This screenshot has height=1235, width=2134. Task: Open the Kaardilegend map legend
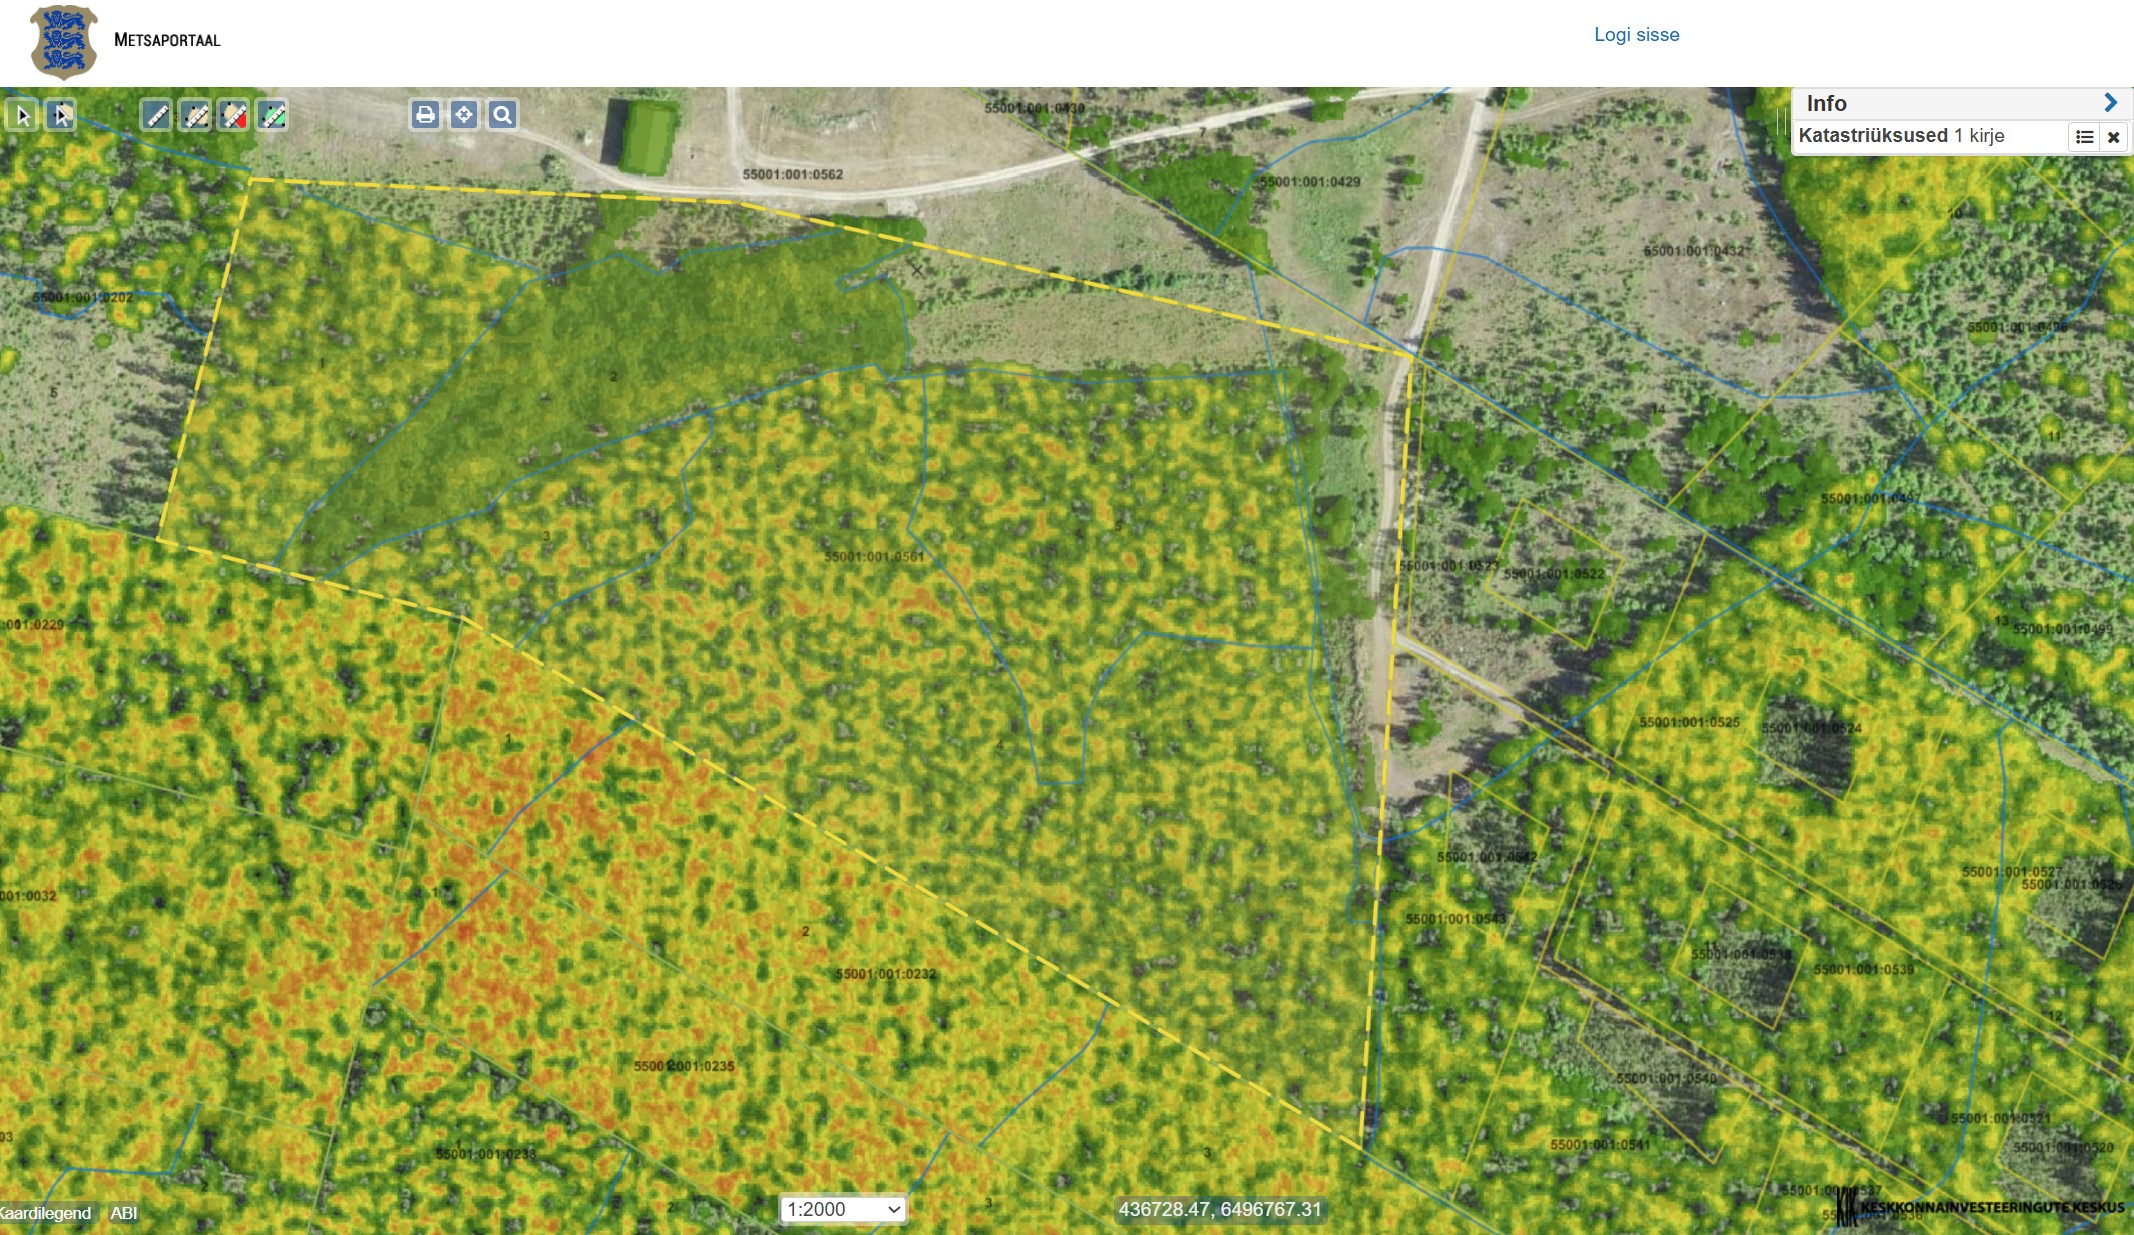tap(46, 1213)
